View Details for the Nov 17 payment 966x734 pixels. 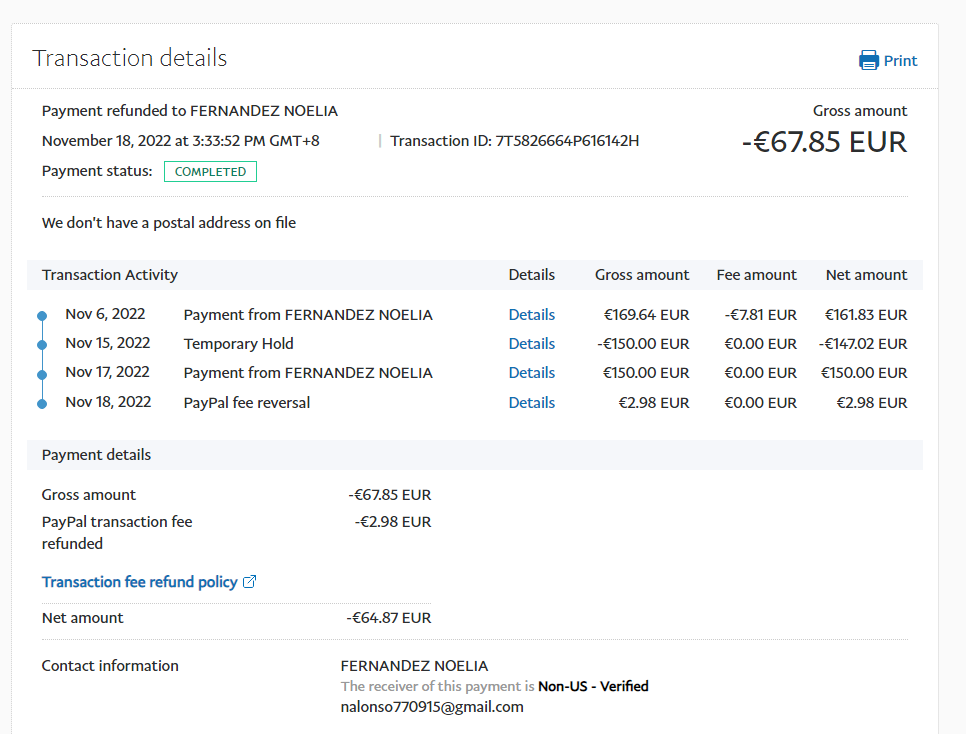coord(531,373)
